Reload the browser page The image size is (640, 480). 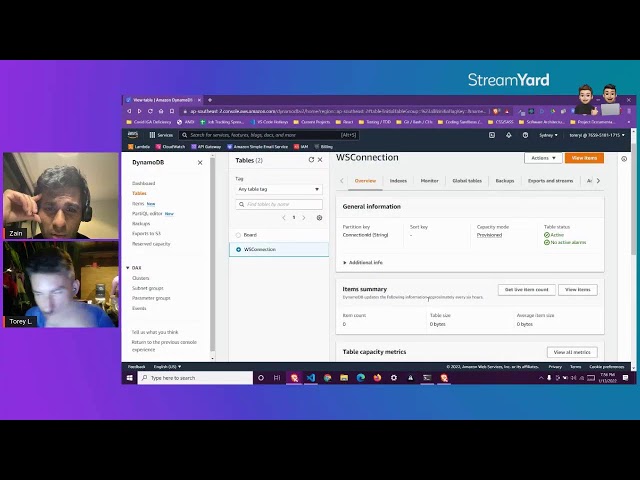click(x=150, y=111)
